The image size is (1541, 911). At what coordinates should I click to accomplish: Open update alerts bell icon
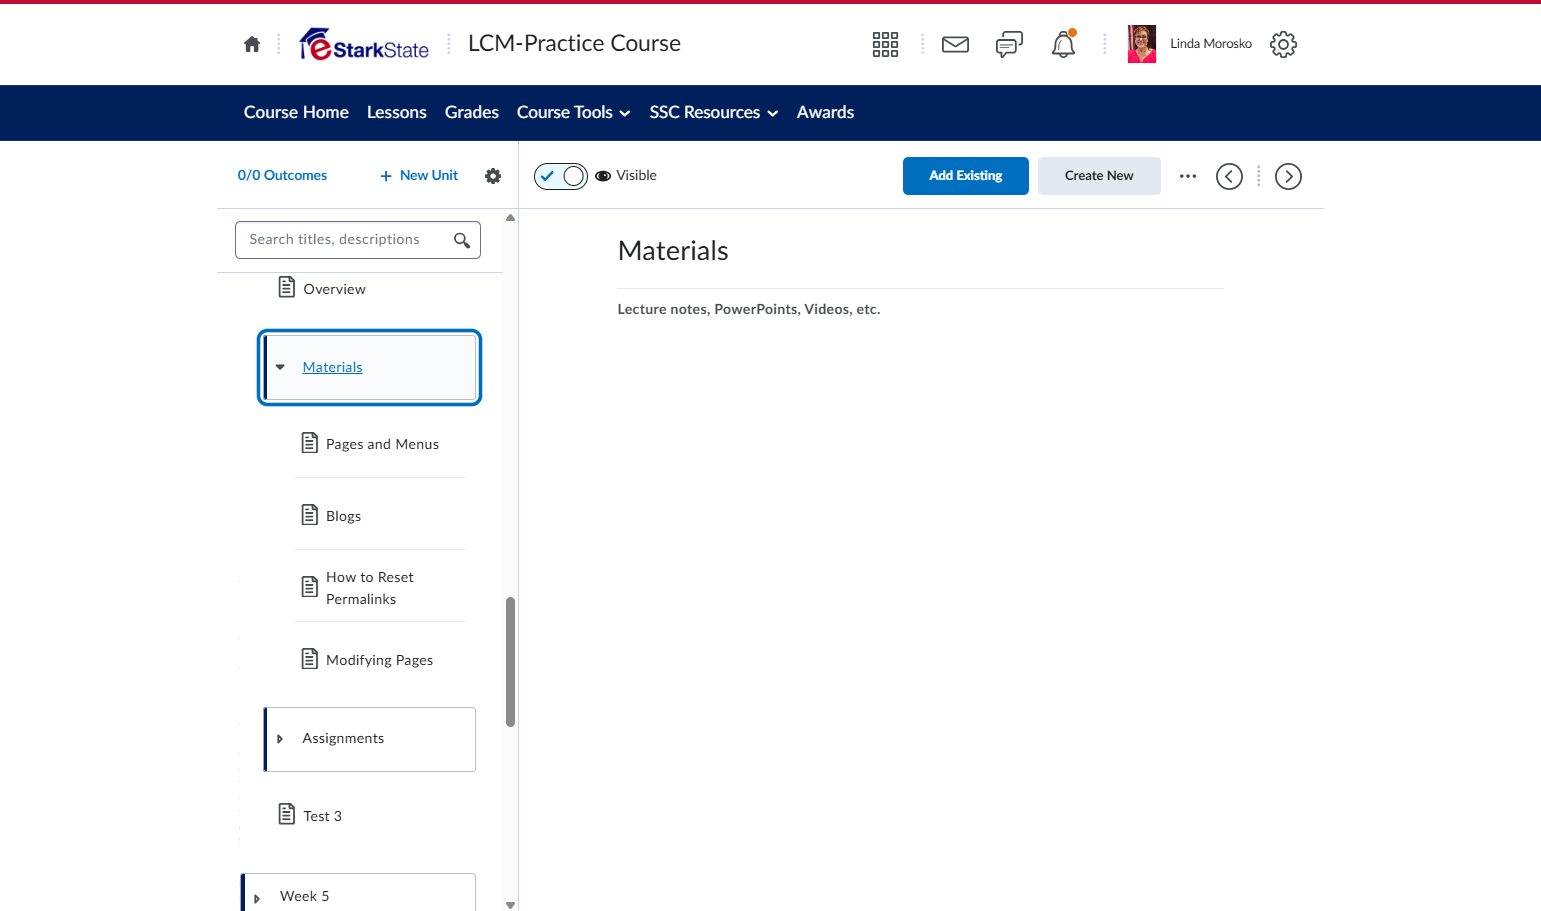1063,44
